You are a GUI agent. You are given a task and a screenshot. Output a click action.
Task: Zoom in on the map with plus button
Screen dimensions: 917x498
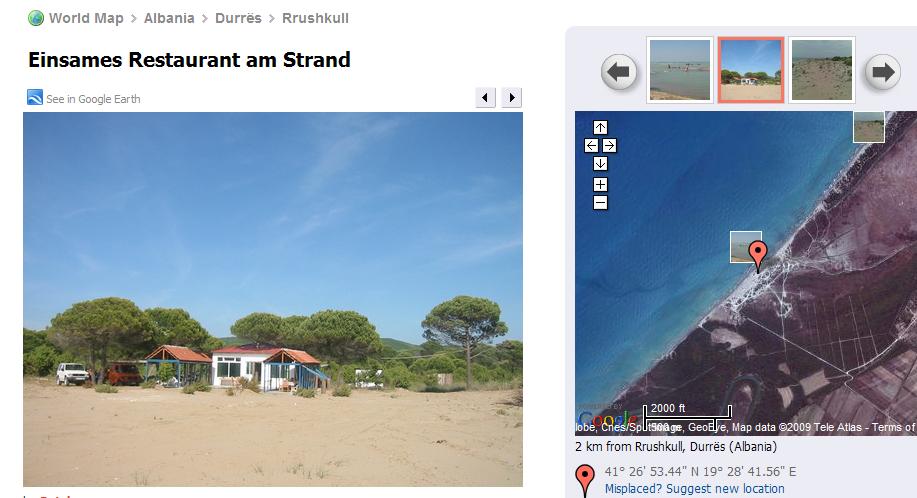[x=600, y=185]
